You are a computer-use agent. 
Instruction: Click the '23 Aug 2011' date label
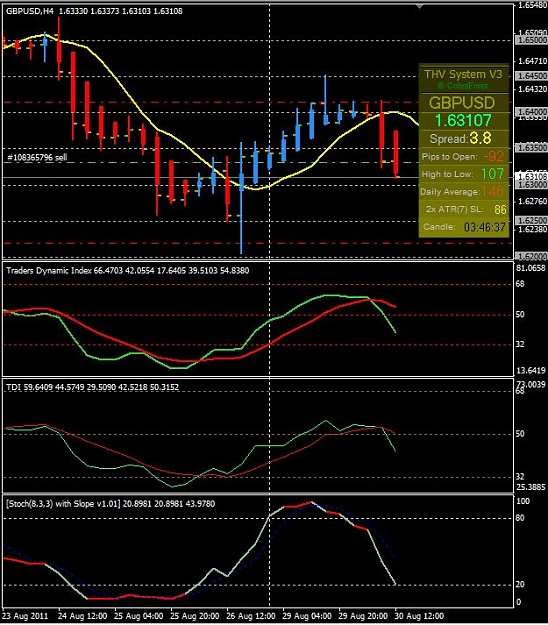(25, 616)
